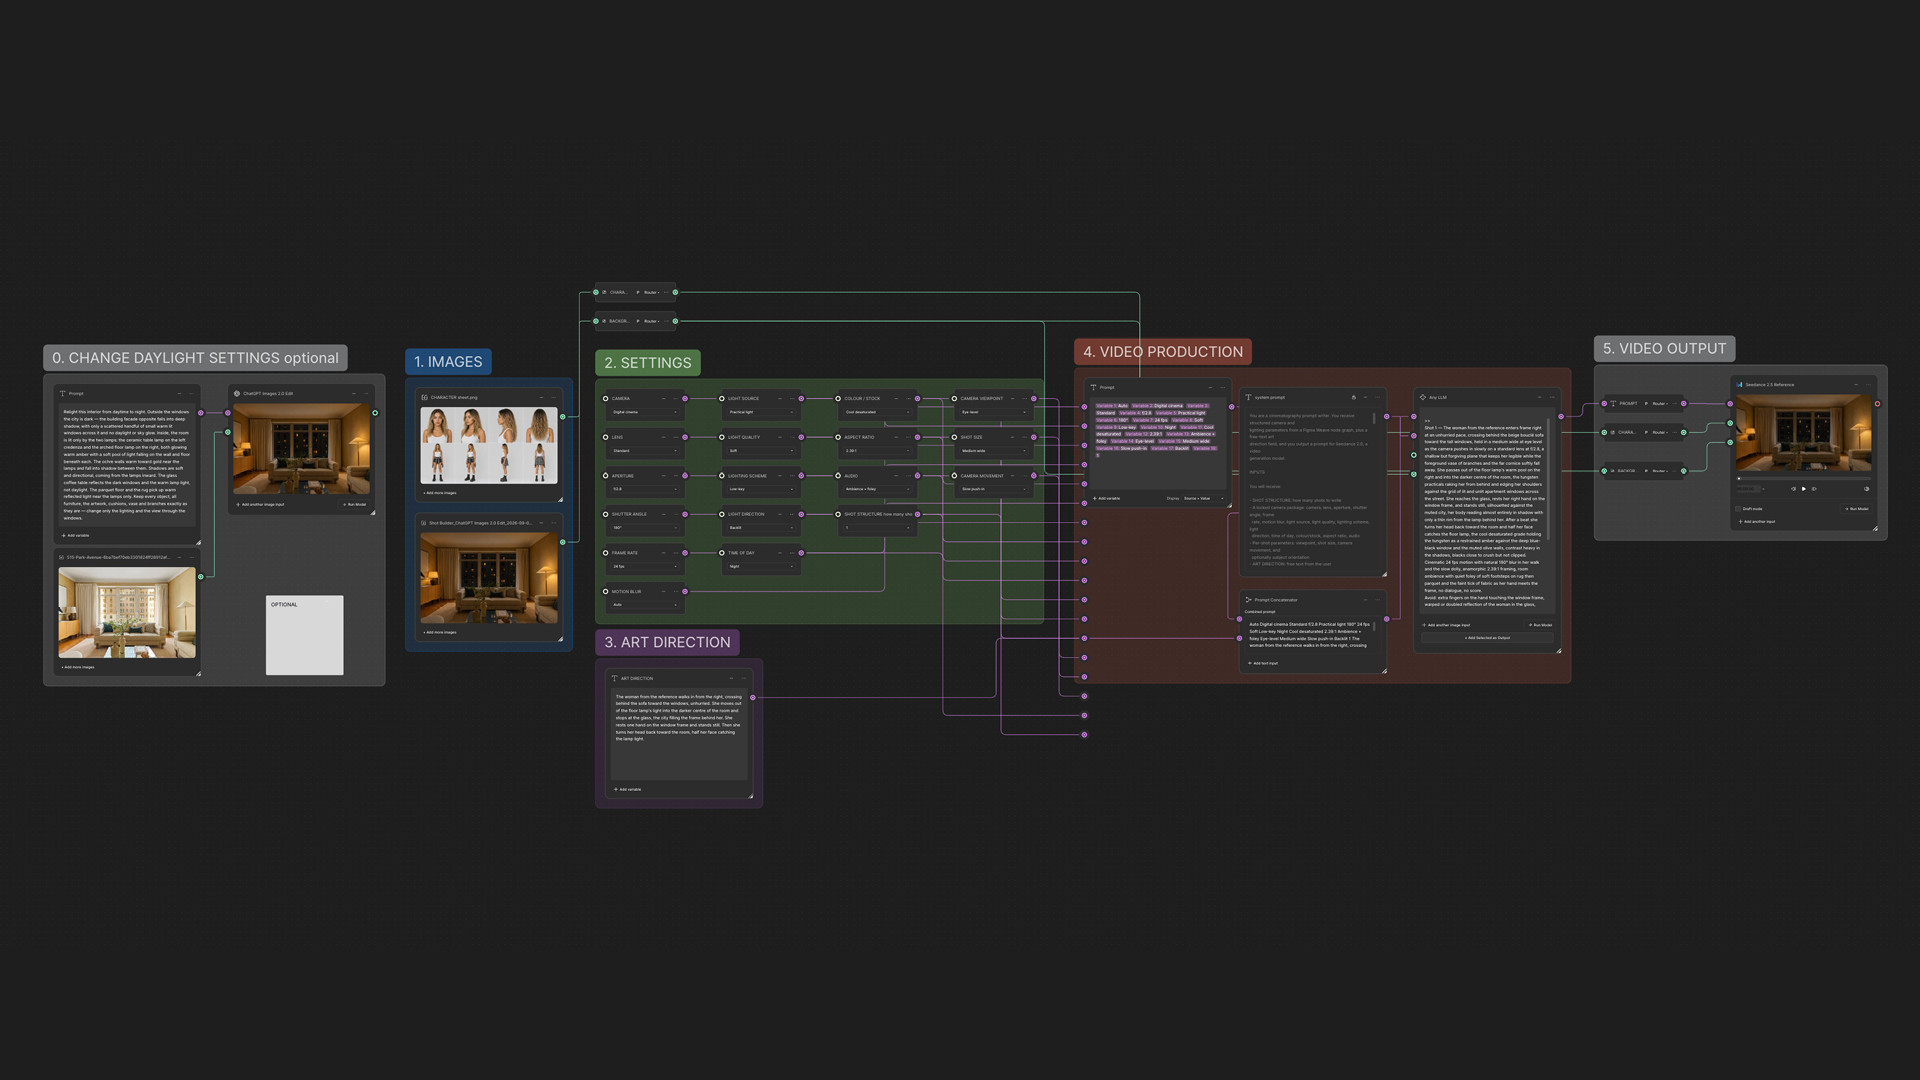The height and width of the screenshot is (1080, 1920).
Task: Open the TIME OF DAY dropdown showing Night
Action: pos(761,566)
